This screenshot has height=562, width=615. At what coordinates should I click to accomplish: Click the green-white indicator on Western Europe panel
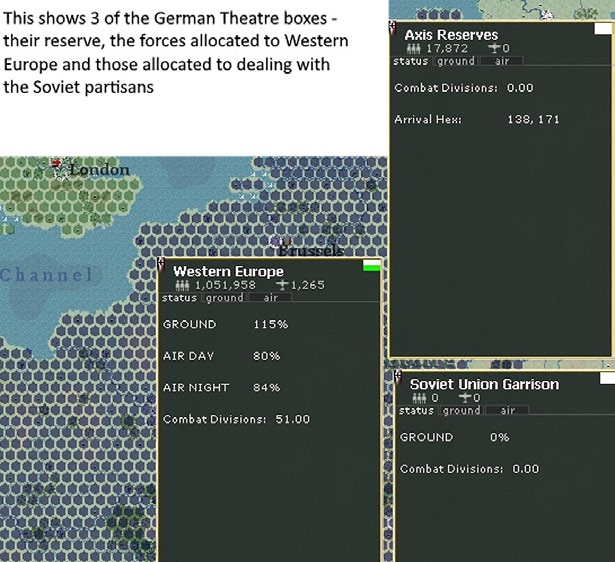pos(371,264)
